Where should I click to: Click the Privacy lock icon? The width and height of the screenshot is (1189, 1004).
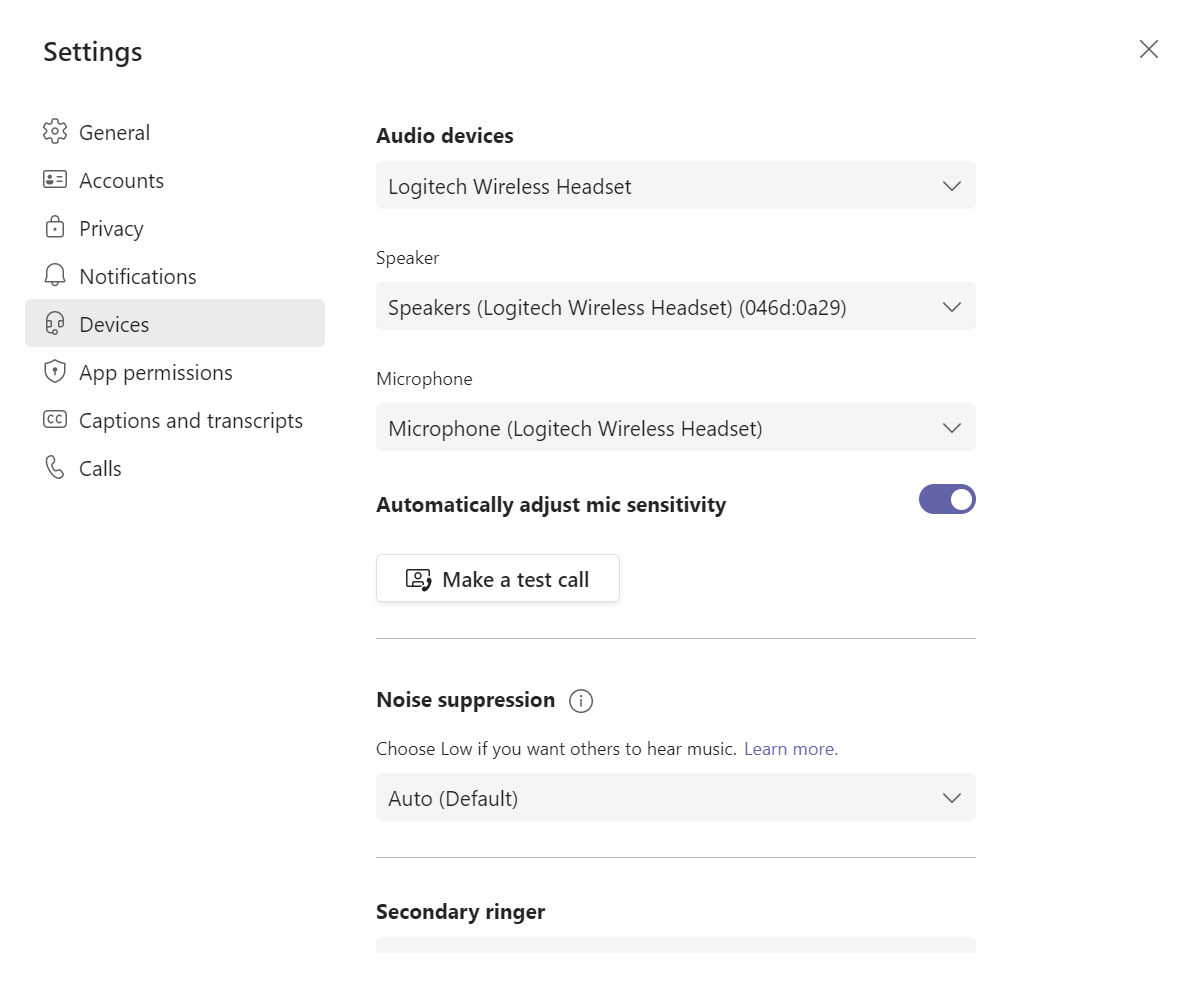[x=55, y=228]
